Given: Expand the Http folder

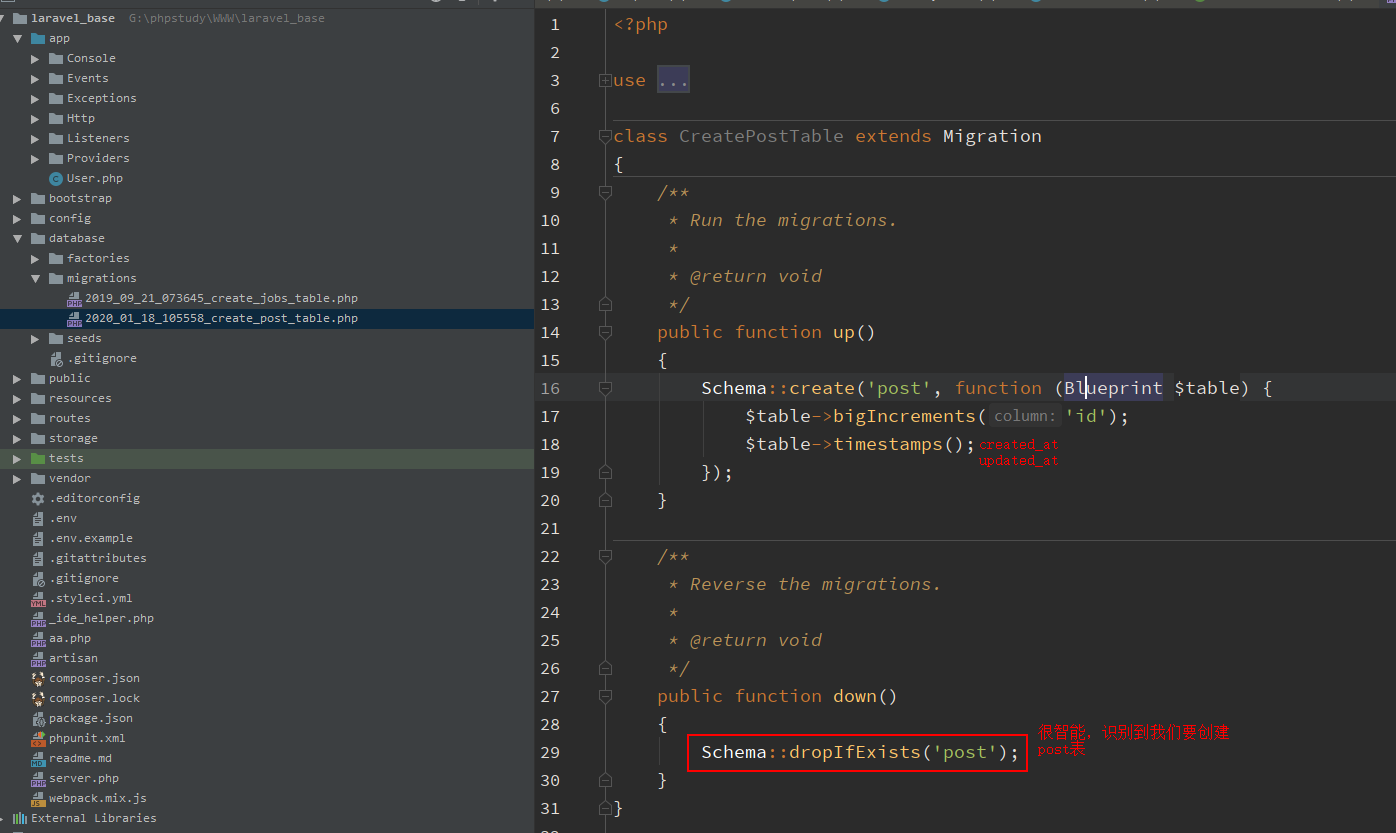Looking at the screenshot, I should tap(36, 119).
